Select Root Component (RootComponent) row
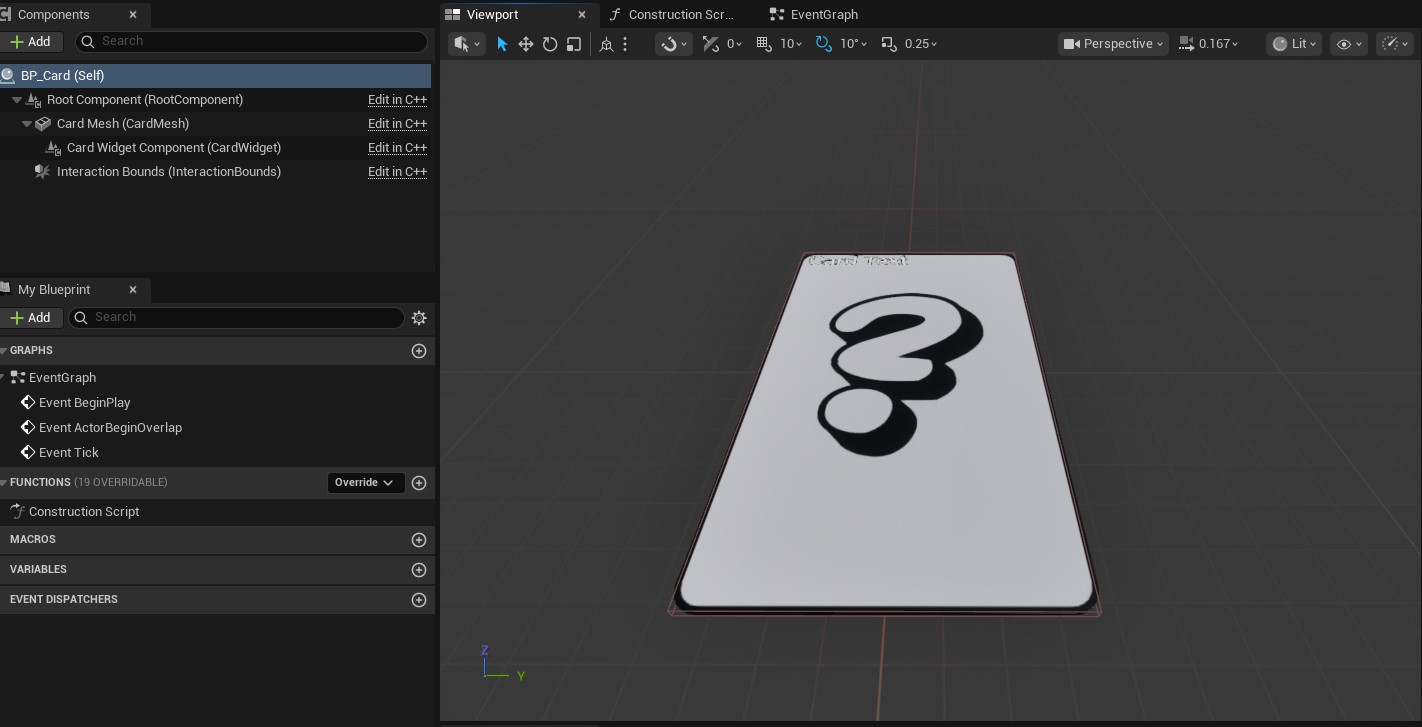1422x727 pixels. (145, 100)
